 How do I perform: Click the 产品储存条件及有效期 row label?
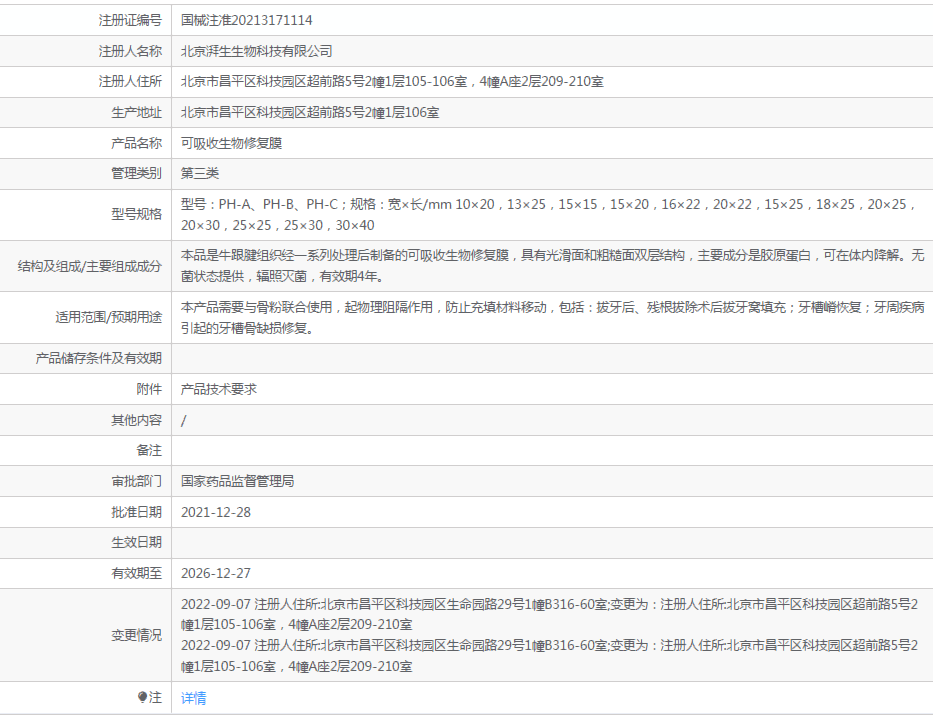[x=99, y=358]
